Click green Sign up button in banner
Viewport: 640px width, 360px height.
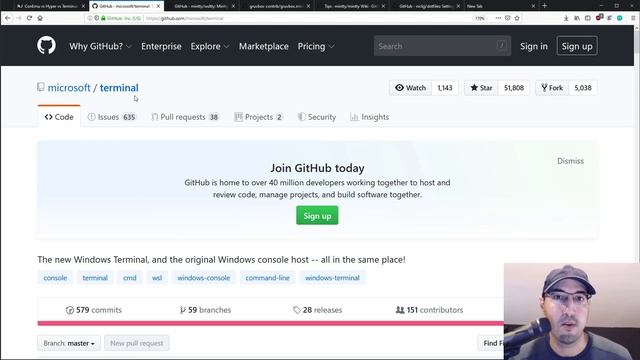317,216
